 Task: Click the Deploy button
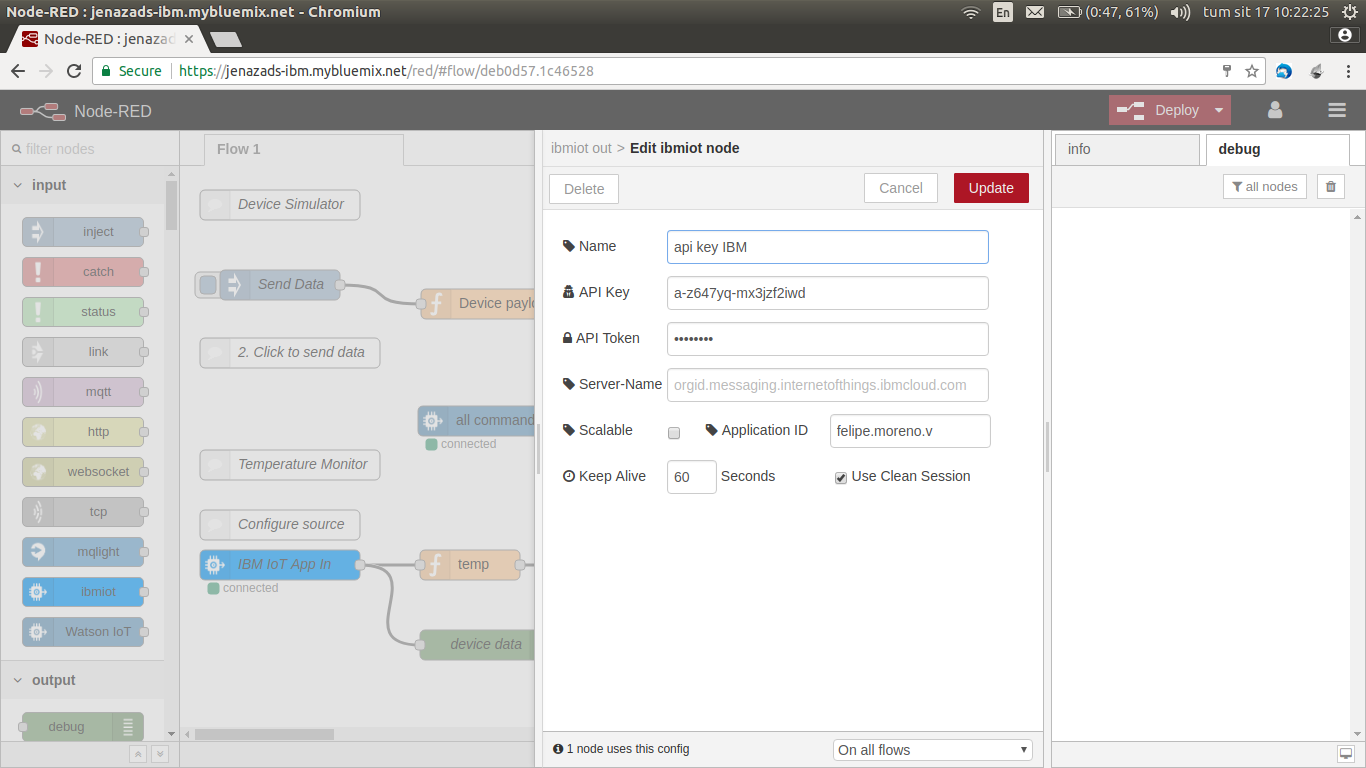(1160, 110)
